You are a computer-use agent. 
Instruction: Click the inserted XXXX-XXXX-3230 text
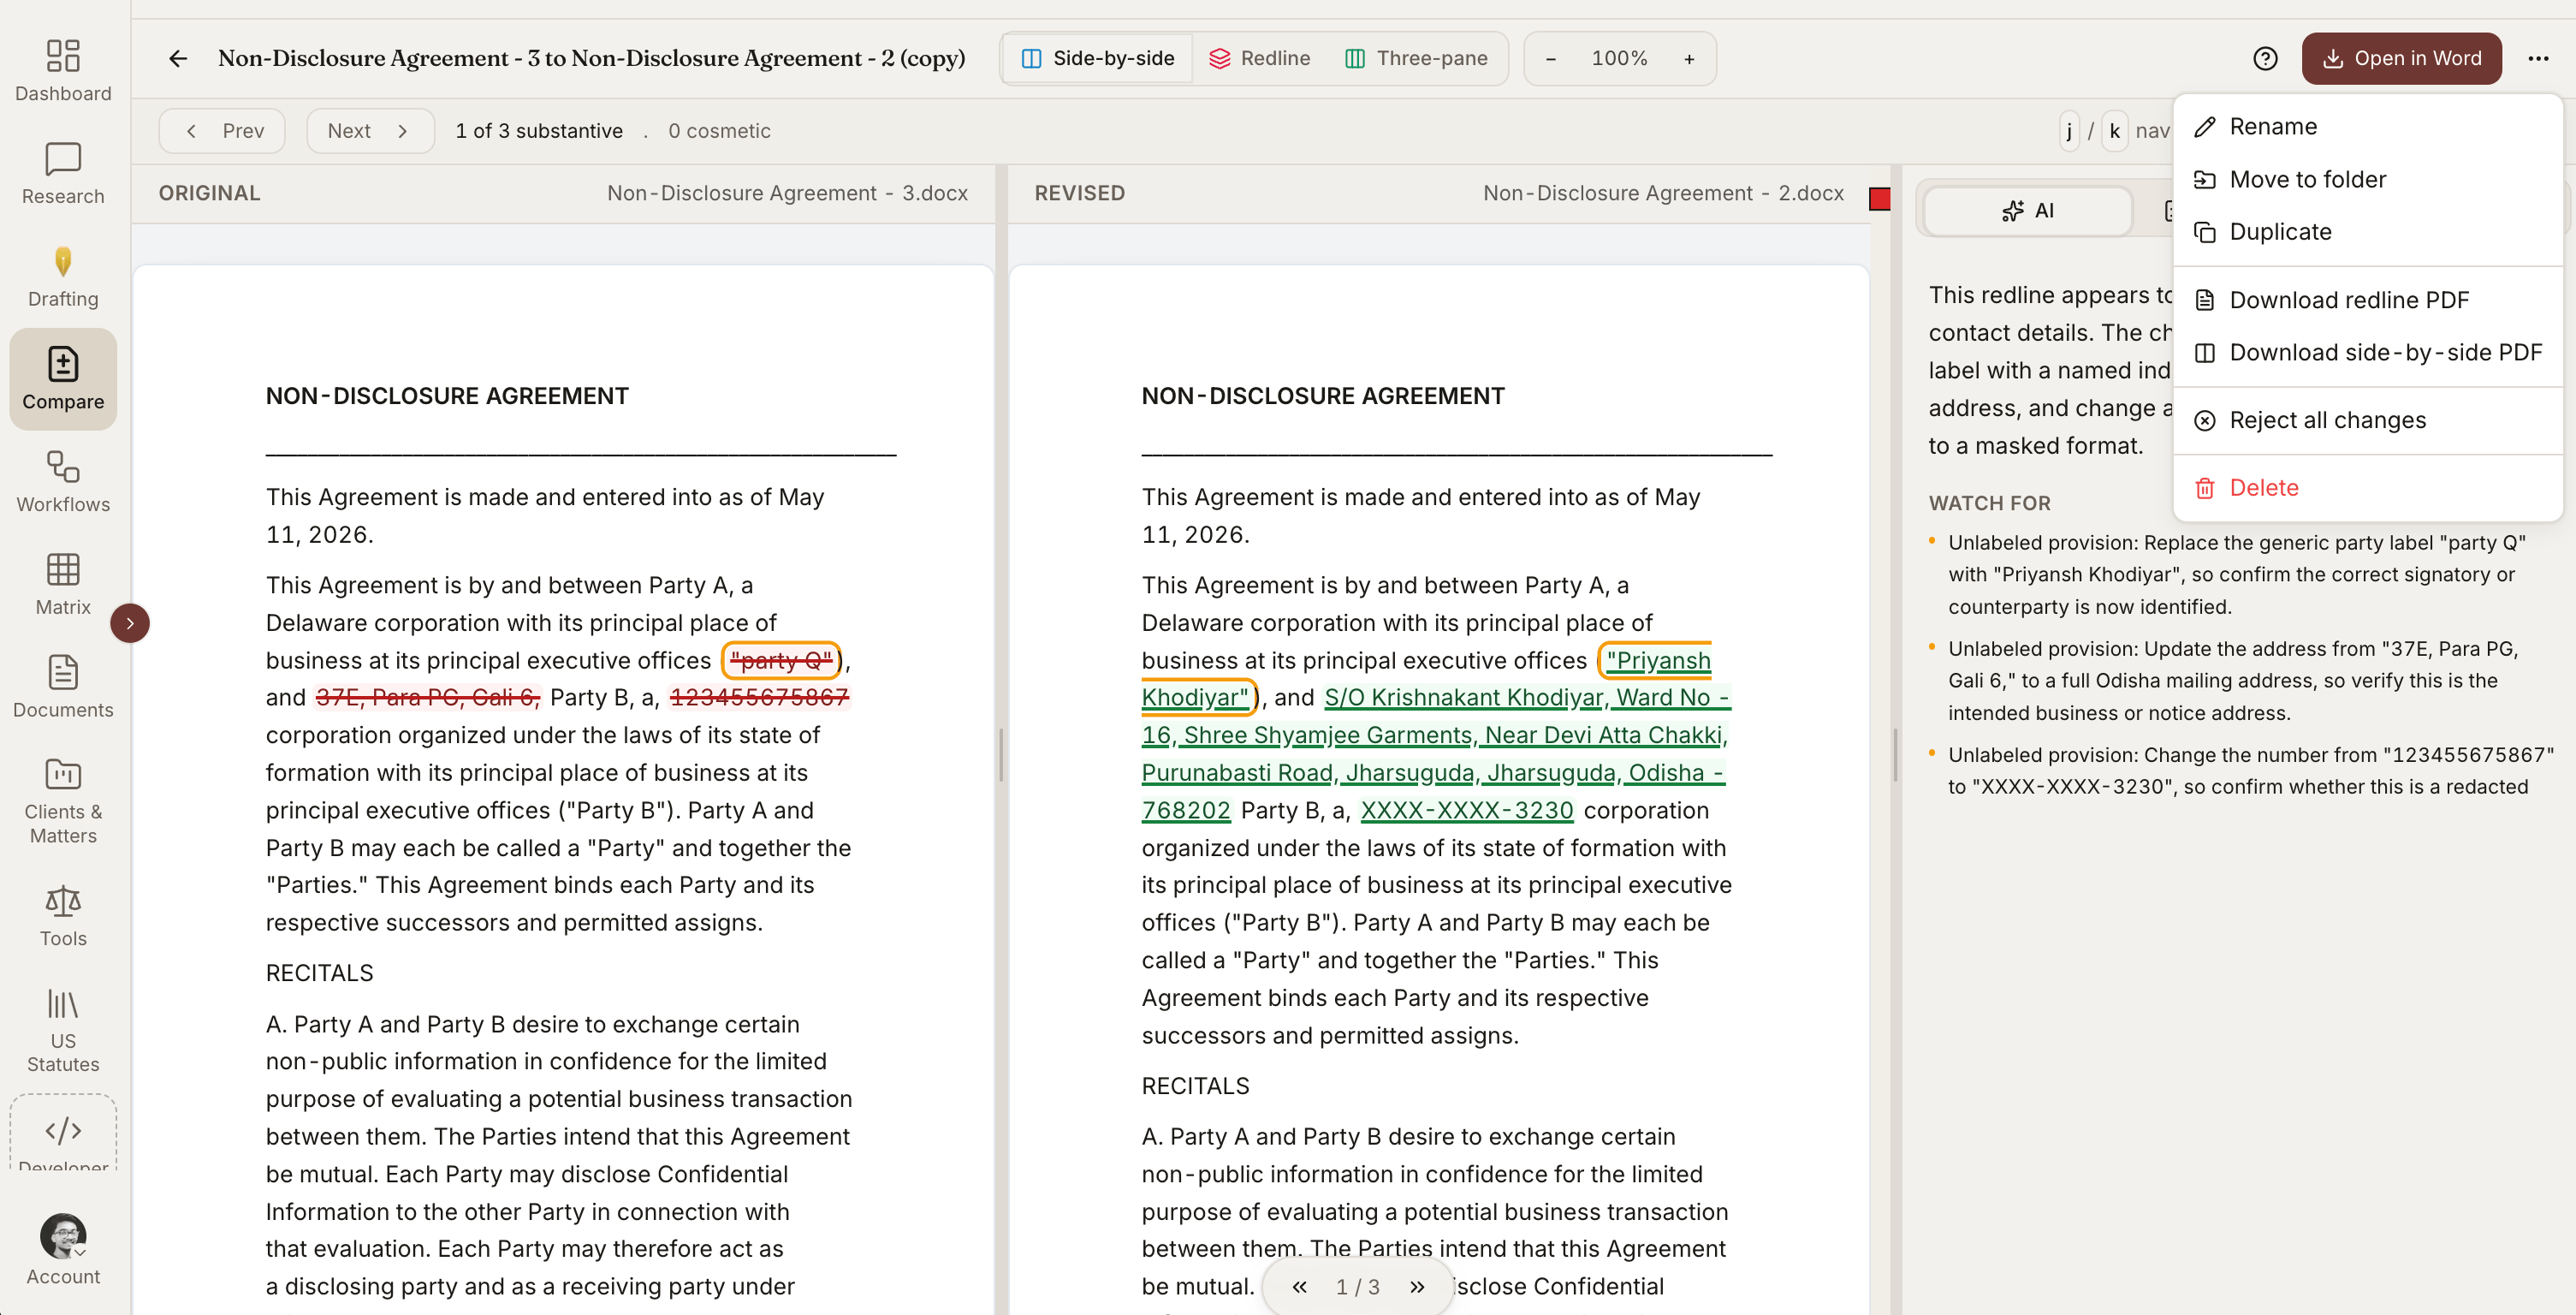[1467, 810]
